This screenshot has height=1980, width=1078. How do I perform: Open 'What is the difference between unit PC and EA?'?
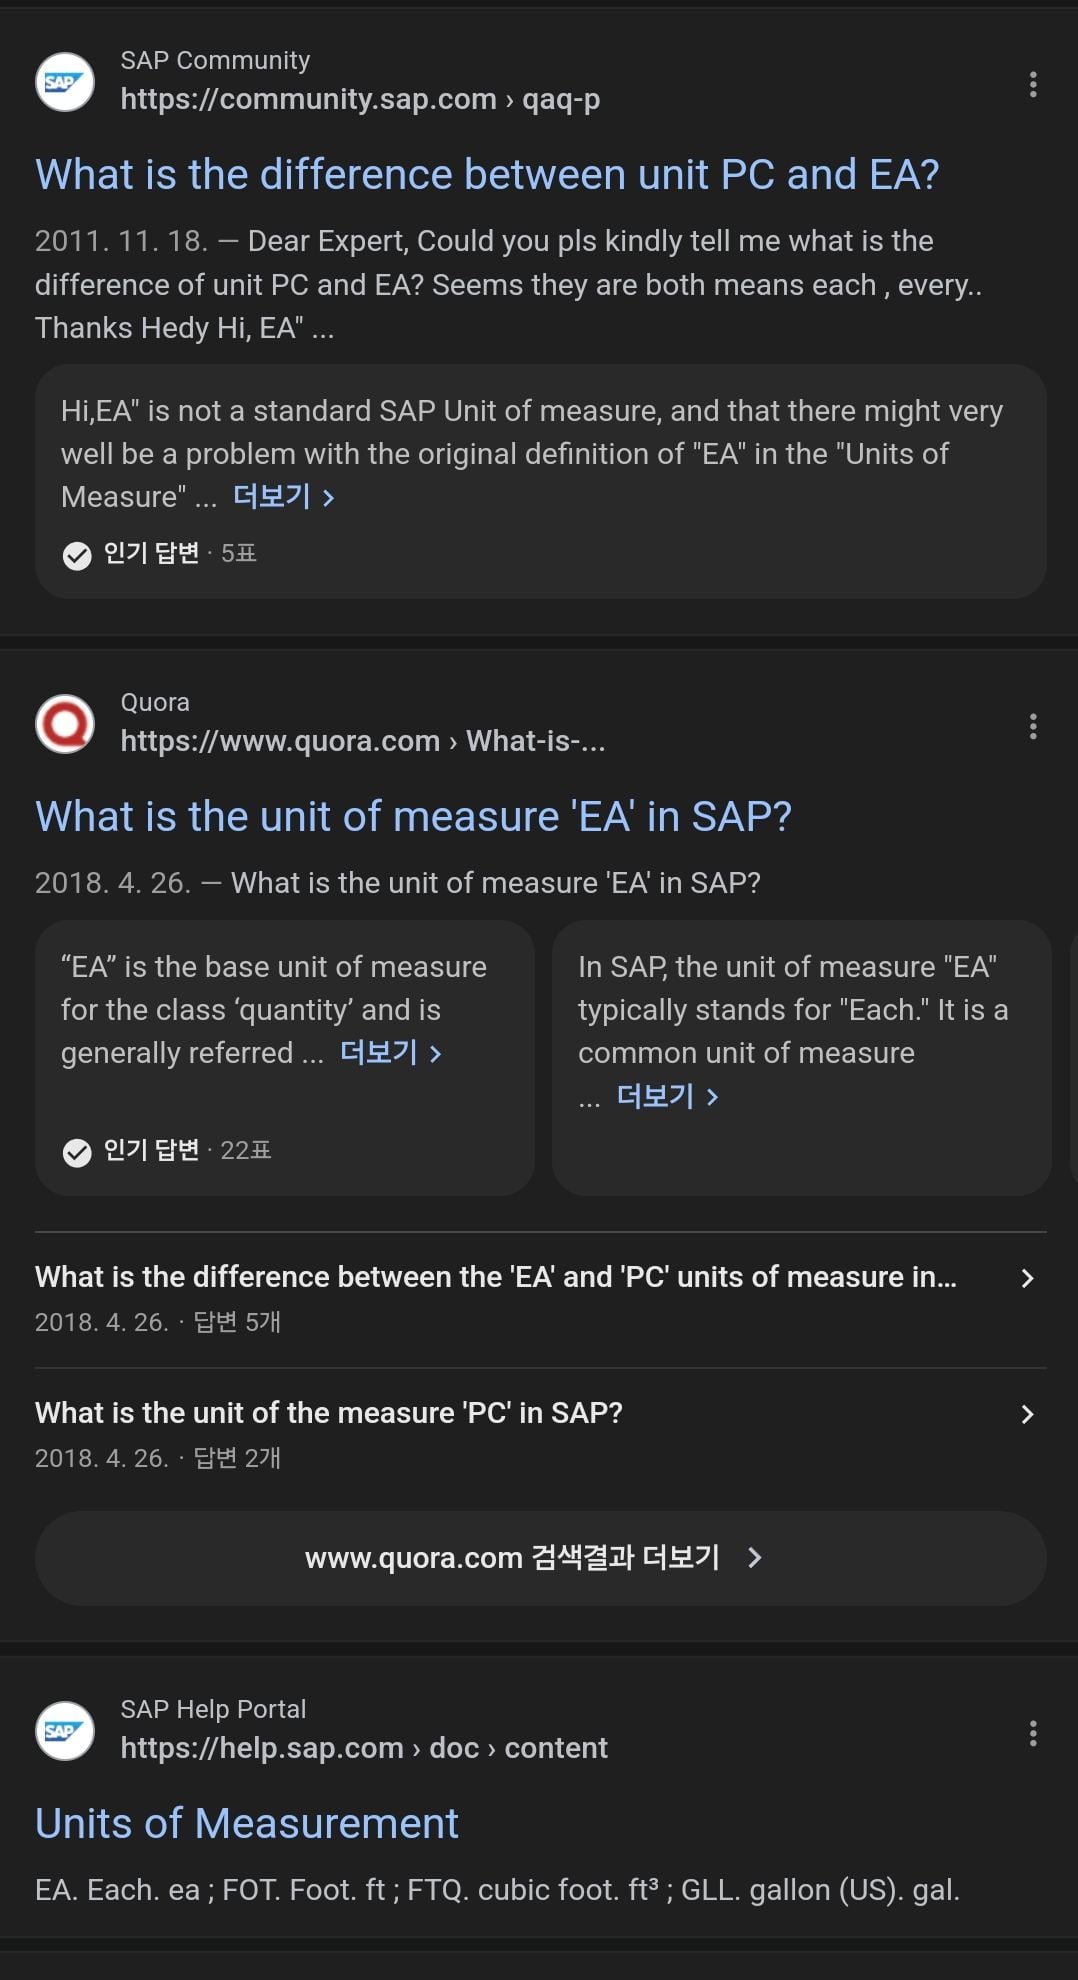tap(487, 175)
